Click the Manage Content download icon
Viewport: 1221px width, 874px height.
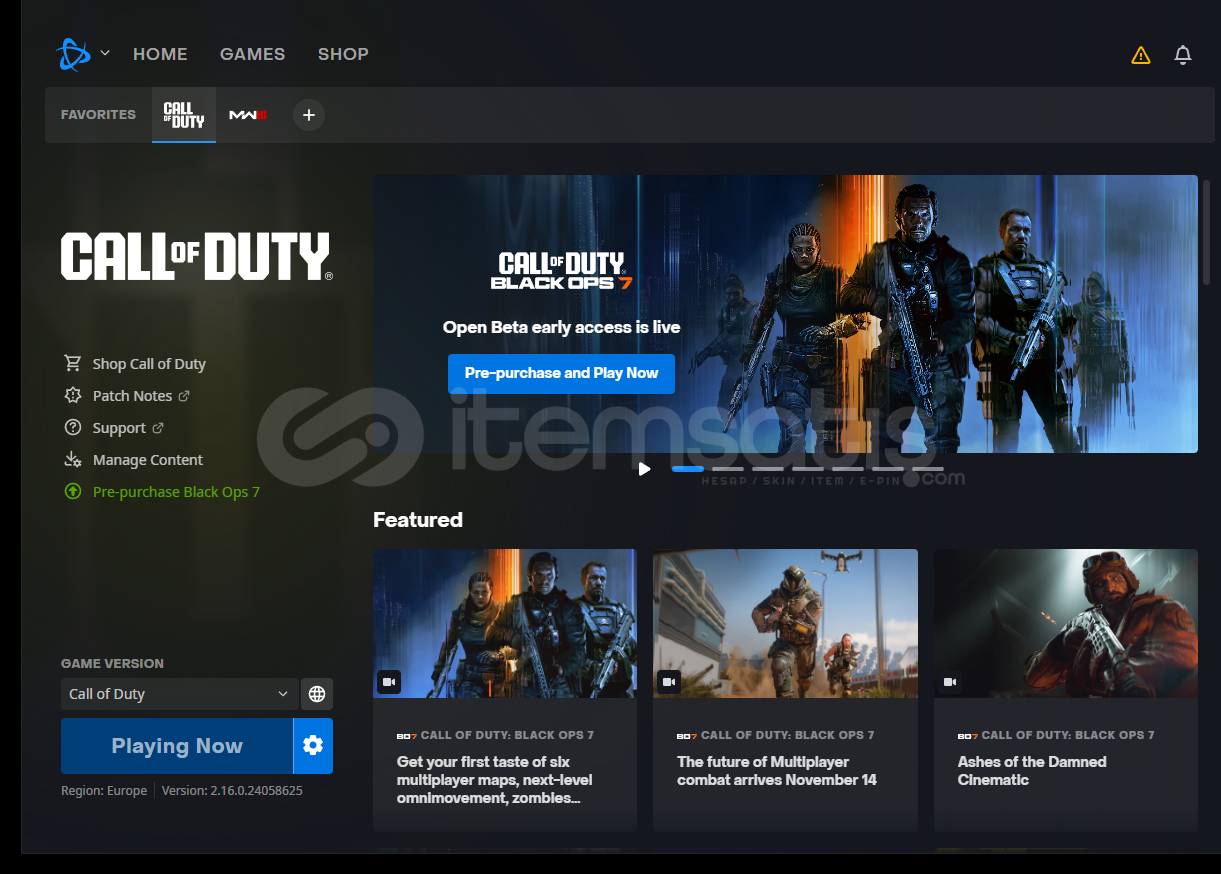tap(72, 459)
